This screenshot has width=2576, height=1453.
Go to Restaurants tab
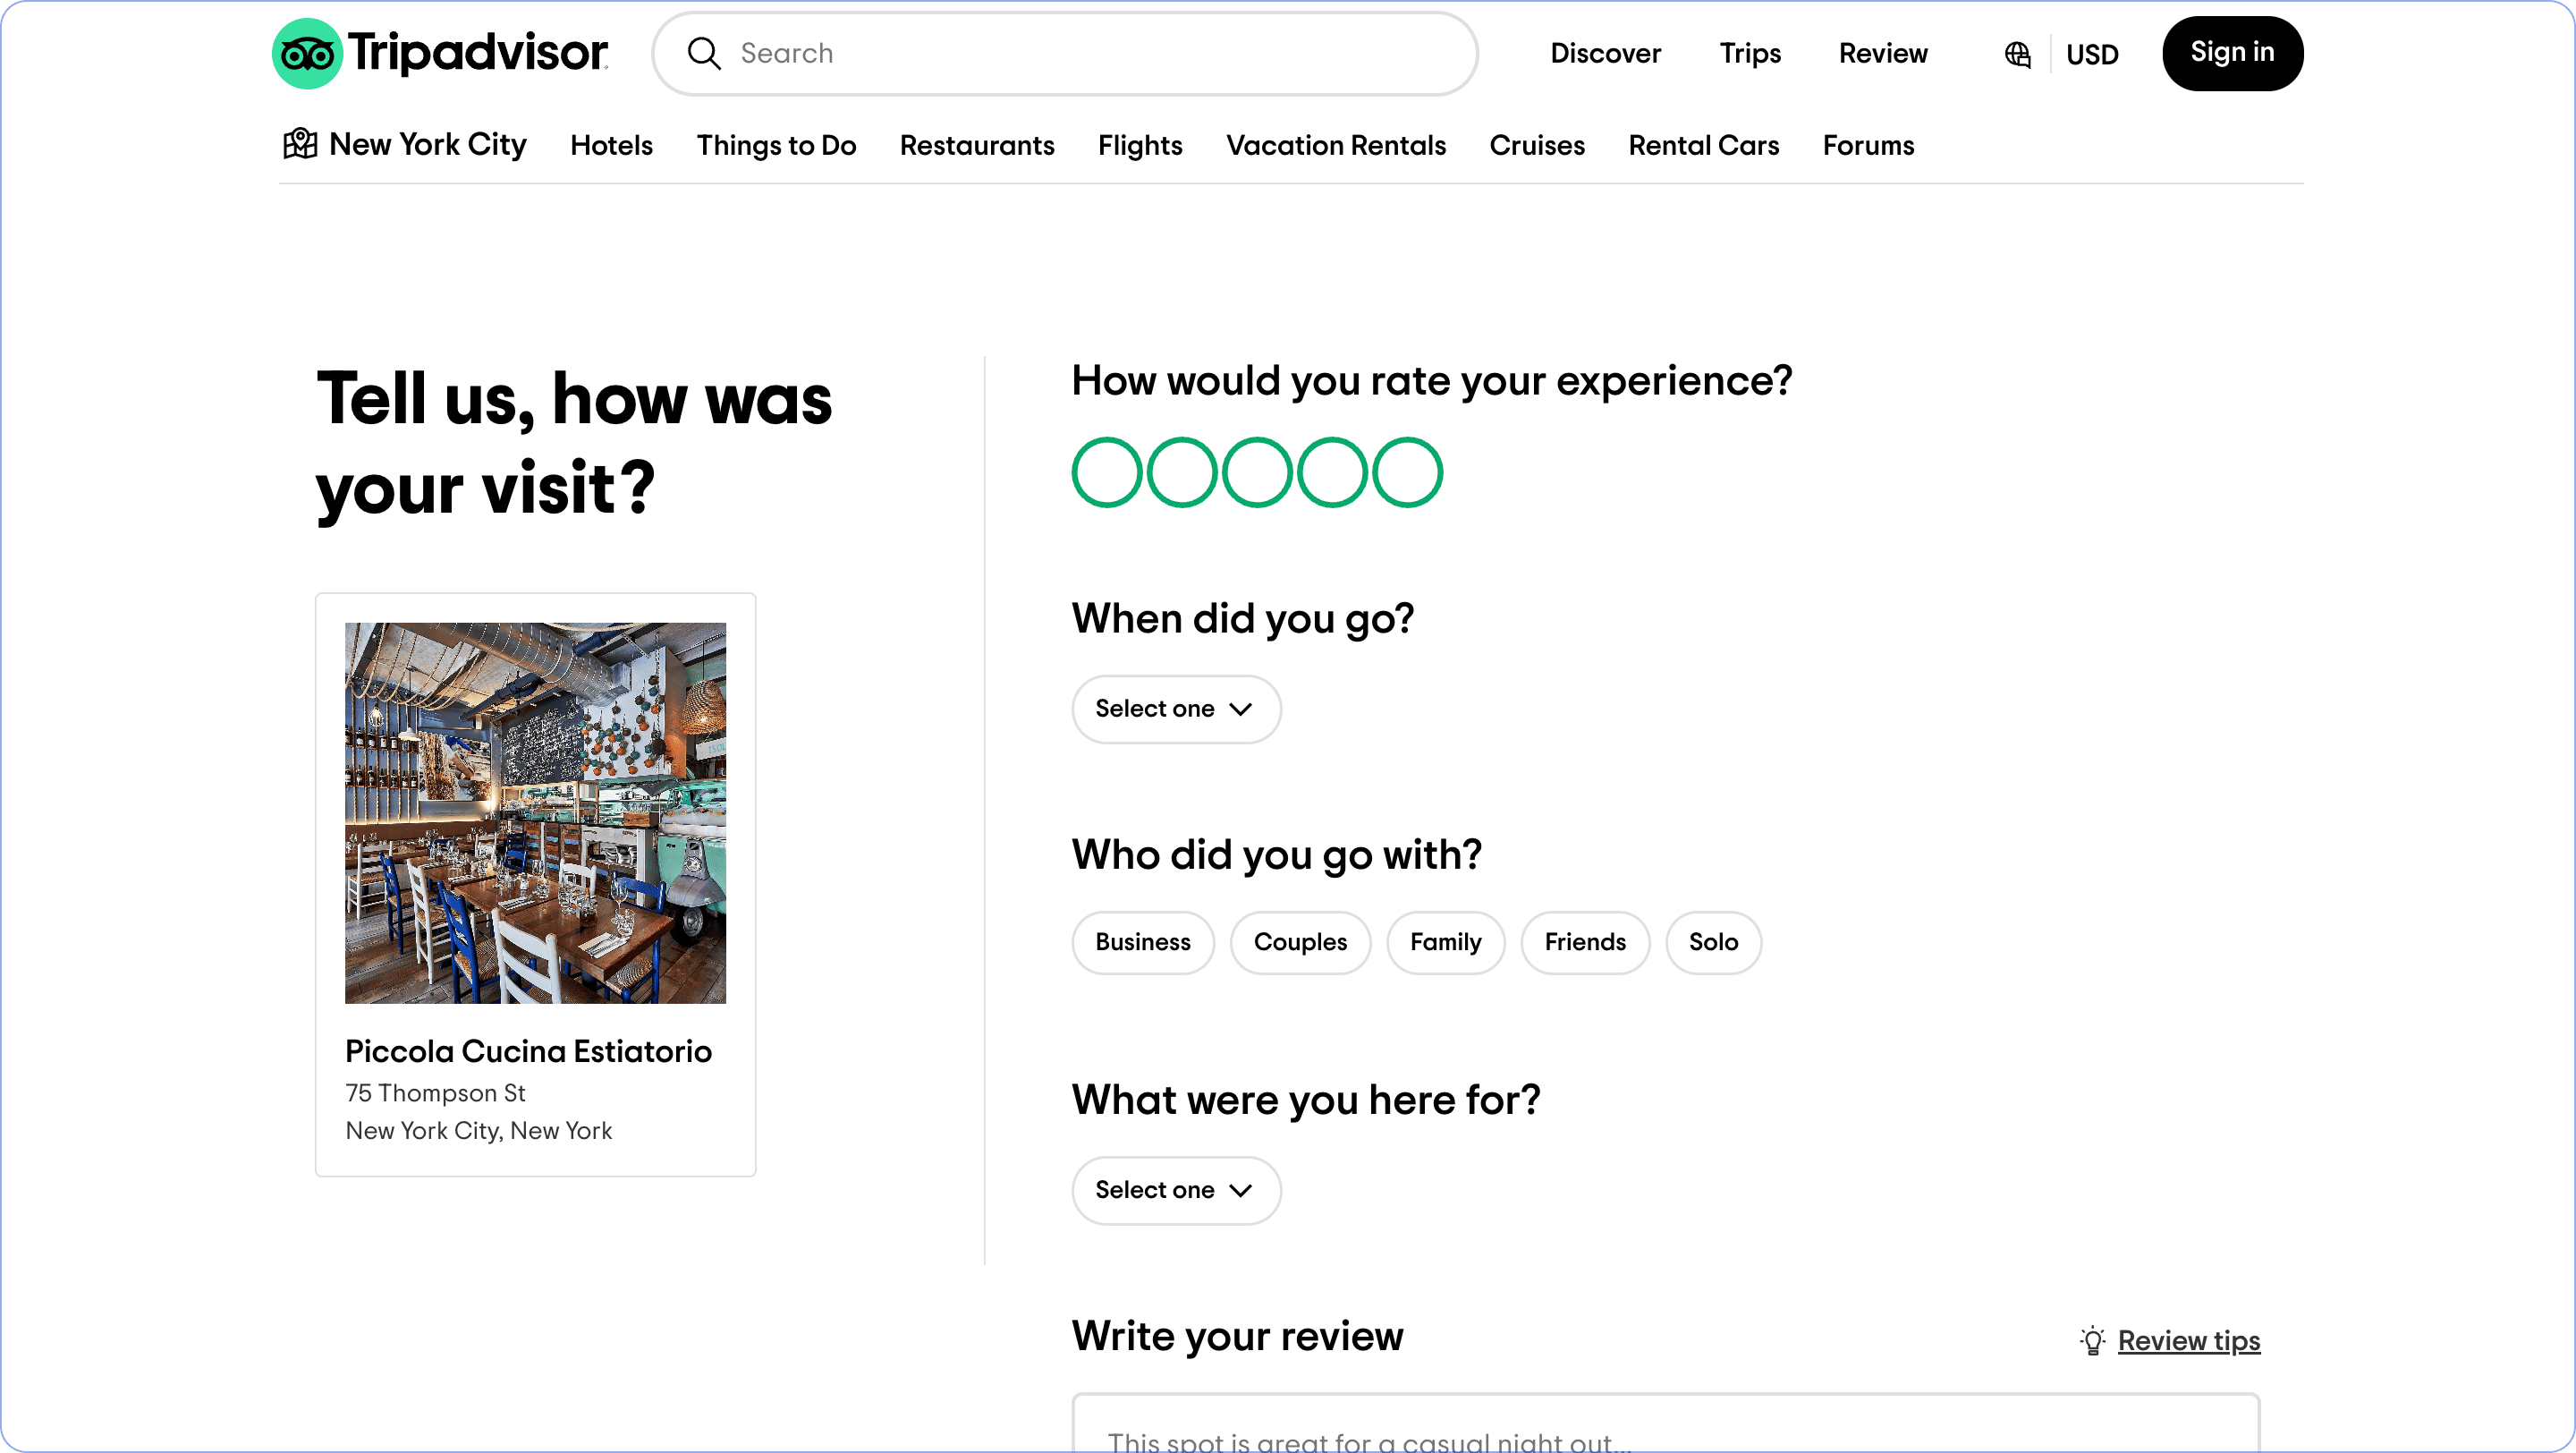tap(977, 146)
